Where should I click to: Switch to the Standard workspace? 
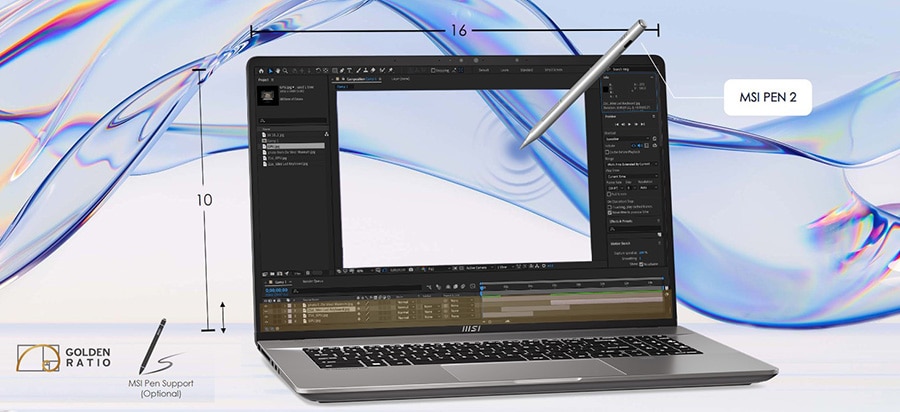(526, 70)
